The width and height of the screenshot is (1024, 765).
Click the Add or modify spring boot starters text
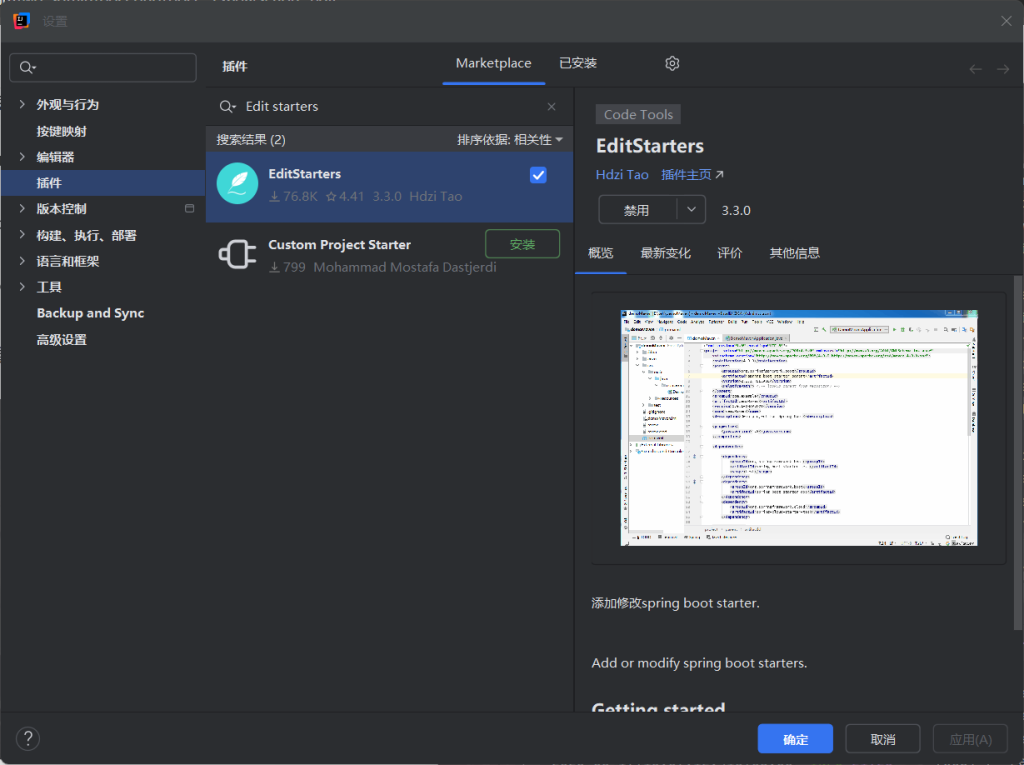tap(699, 663)
